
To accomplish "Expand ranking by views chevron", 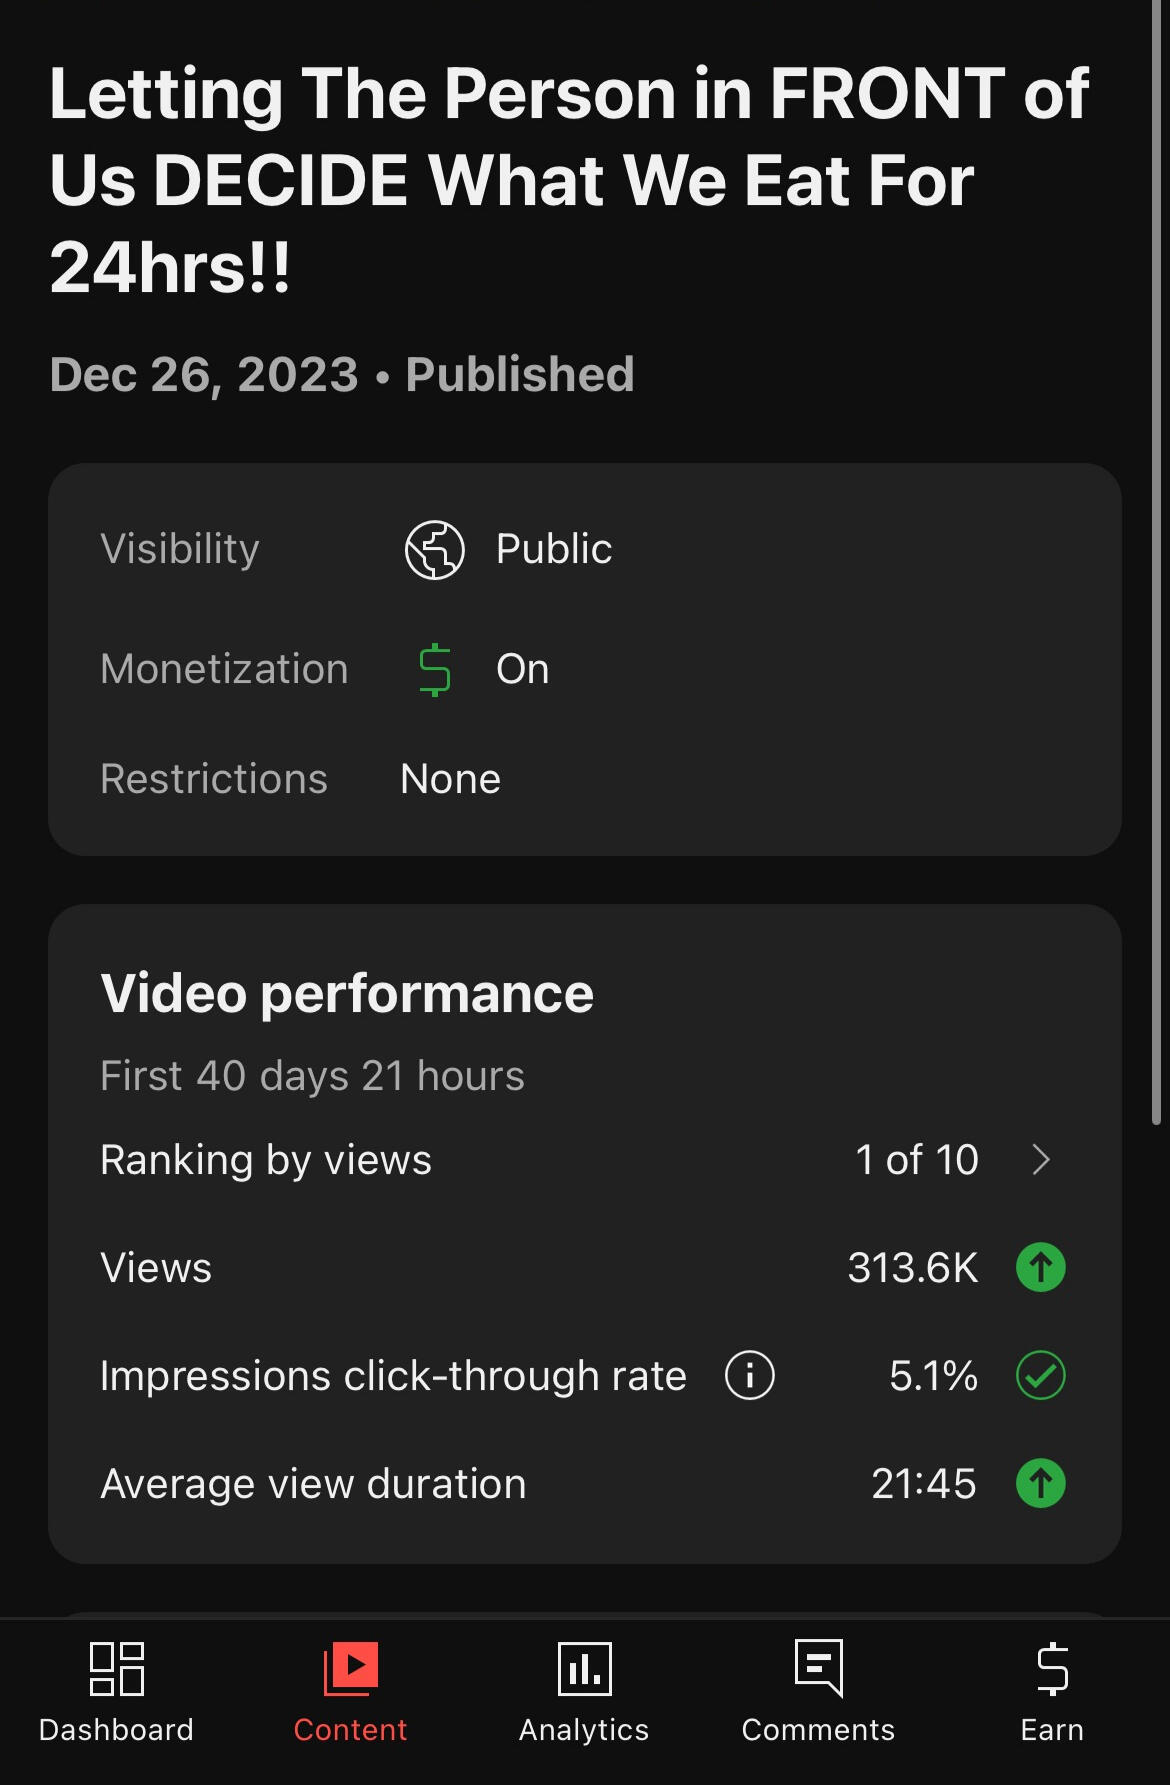I will pyautogui.click(x=1041, y=1160).
